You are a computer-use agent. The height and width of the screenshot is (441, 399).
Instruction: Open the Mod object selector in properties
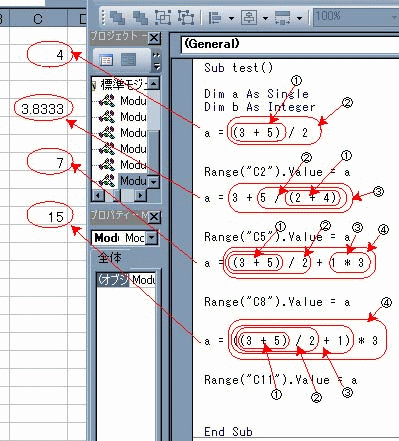(124, 238)
